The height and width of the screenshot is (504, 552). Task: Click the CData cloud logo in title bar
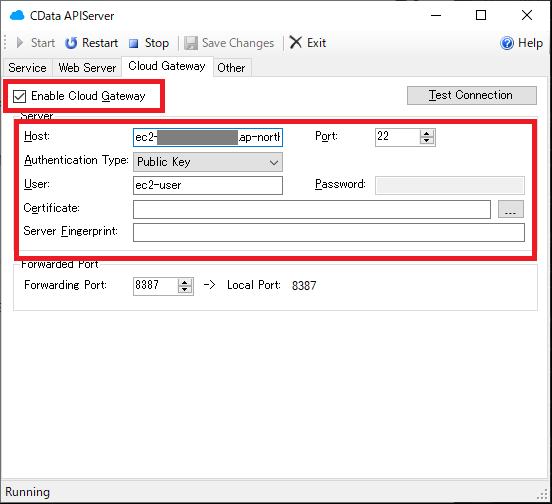[x=17, y=15]
